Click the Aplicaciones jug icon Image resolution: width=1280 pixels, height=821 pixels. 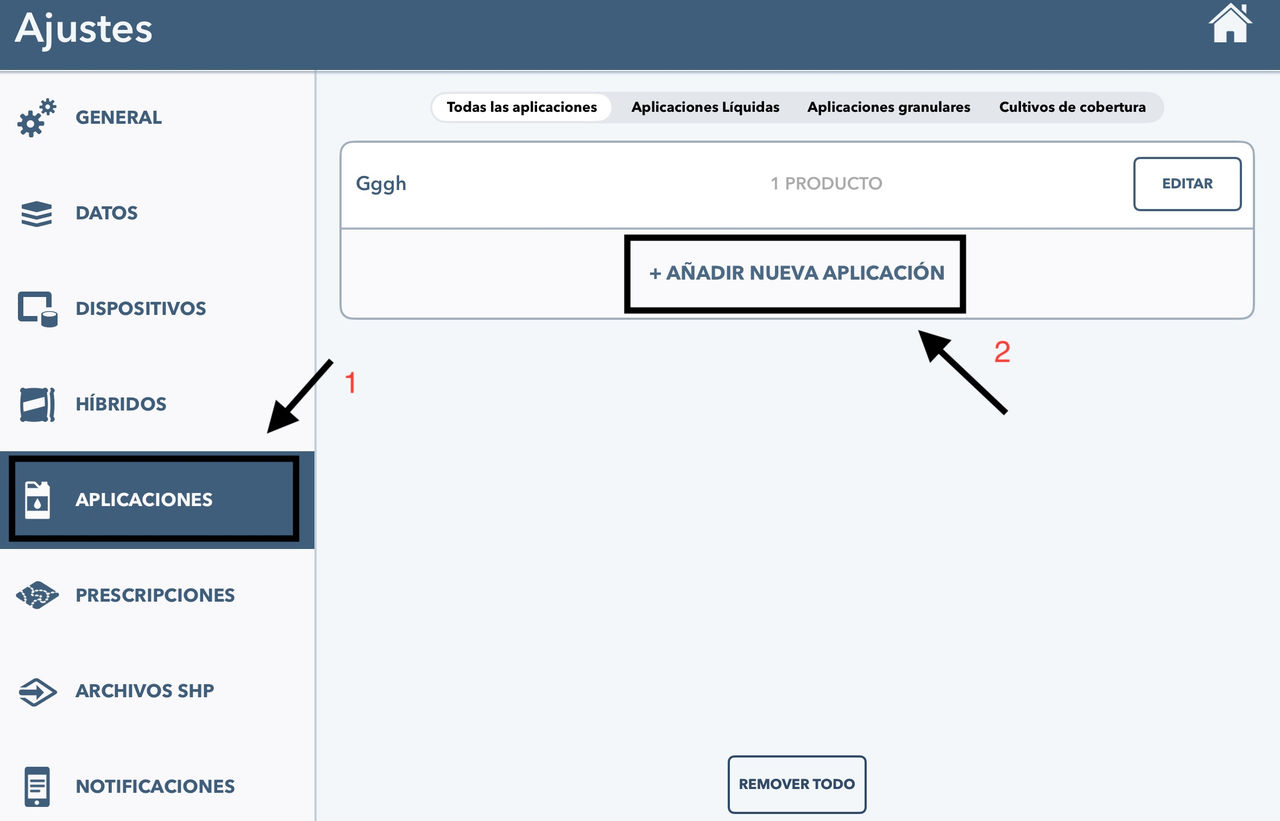37,500
